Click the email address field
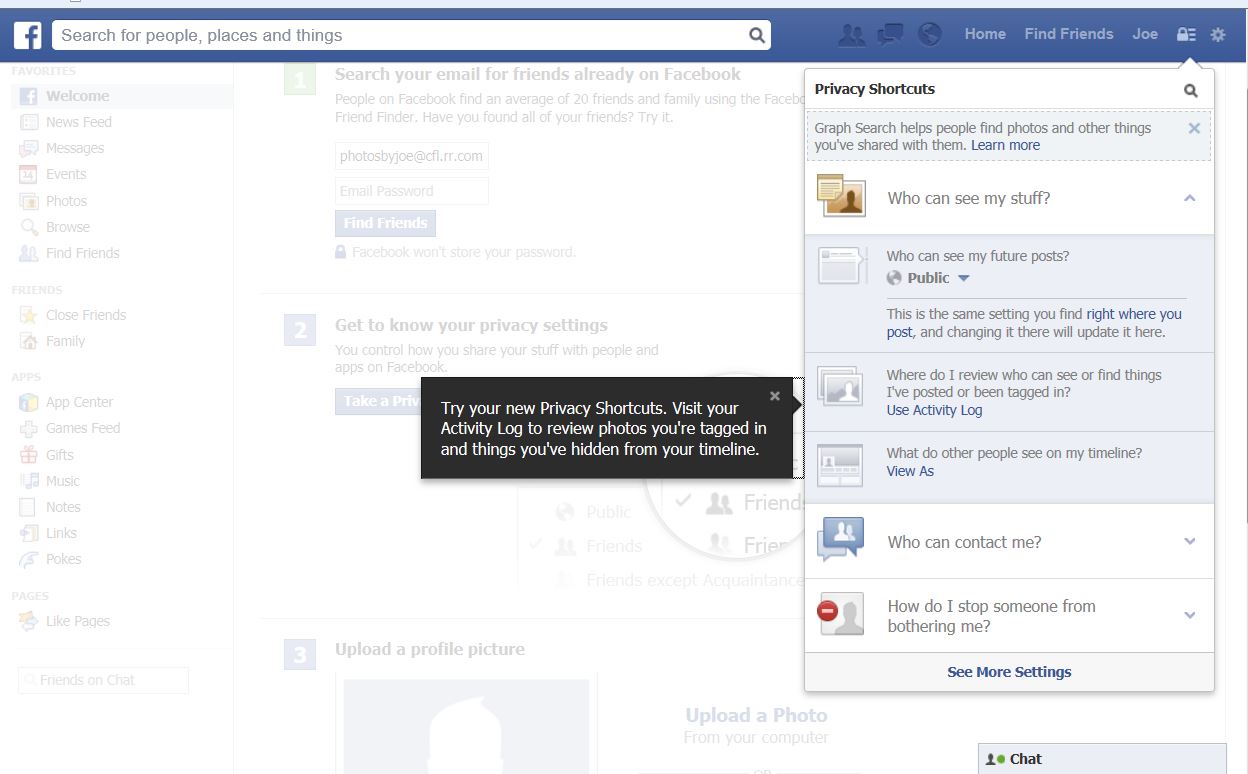Image resolution: width=1248 pixels, height=774 pixels. [x=412, y=156]
